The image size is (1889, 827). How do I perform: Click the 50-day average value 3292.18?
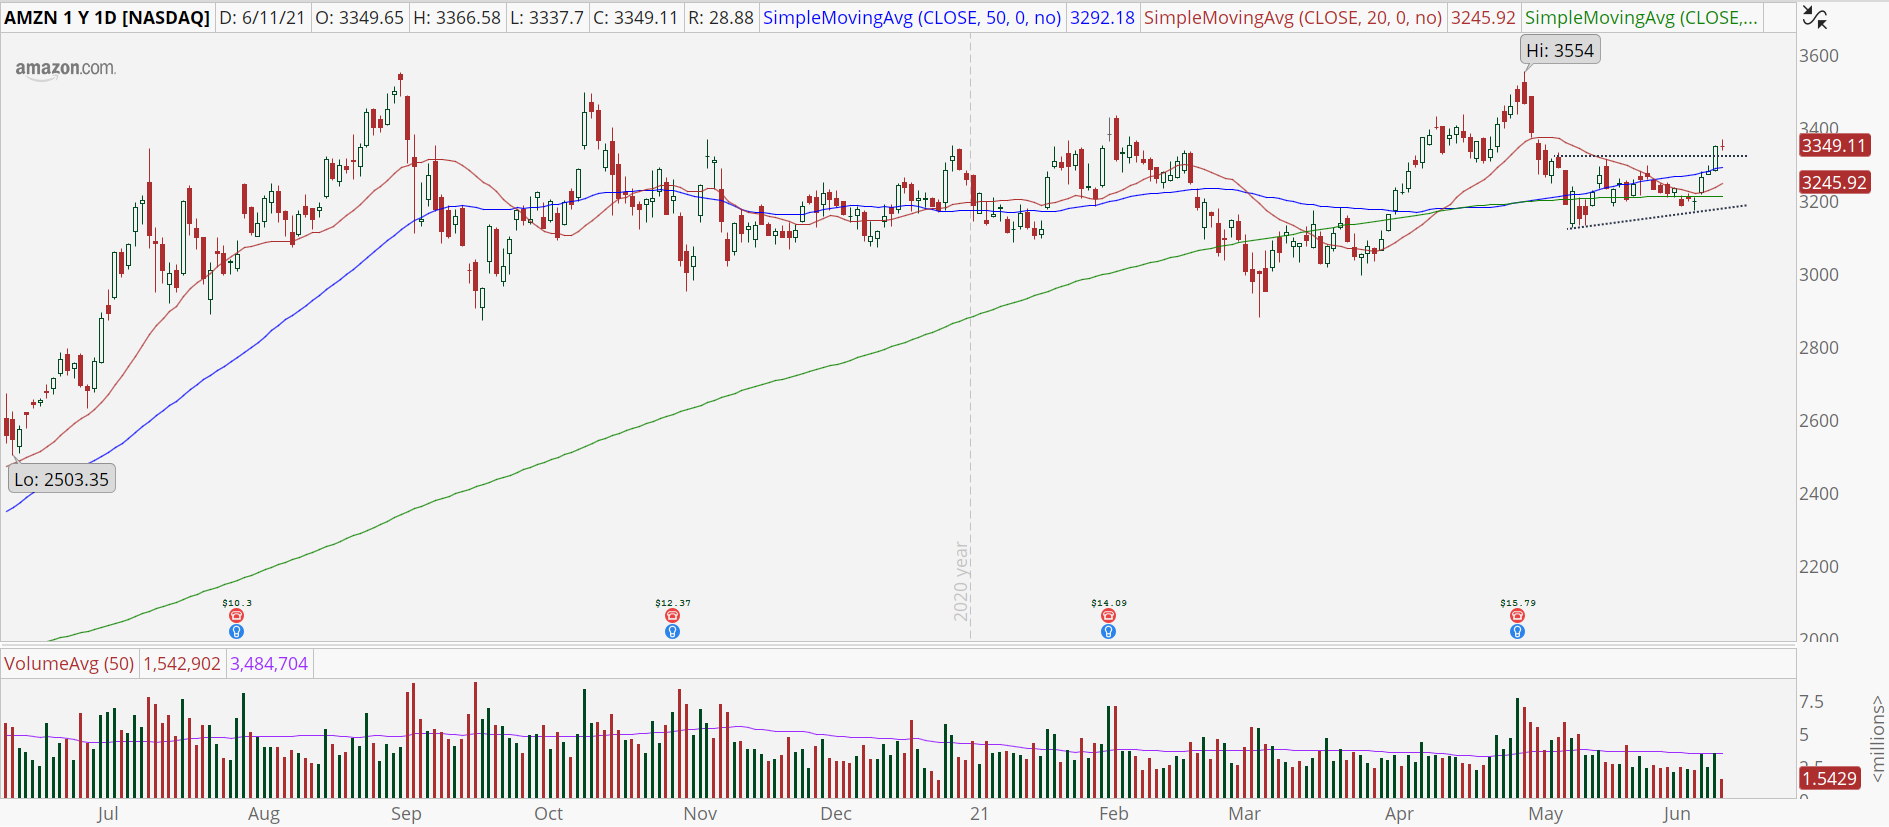pyautogui.click(x=1102, y=18)
